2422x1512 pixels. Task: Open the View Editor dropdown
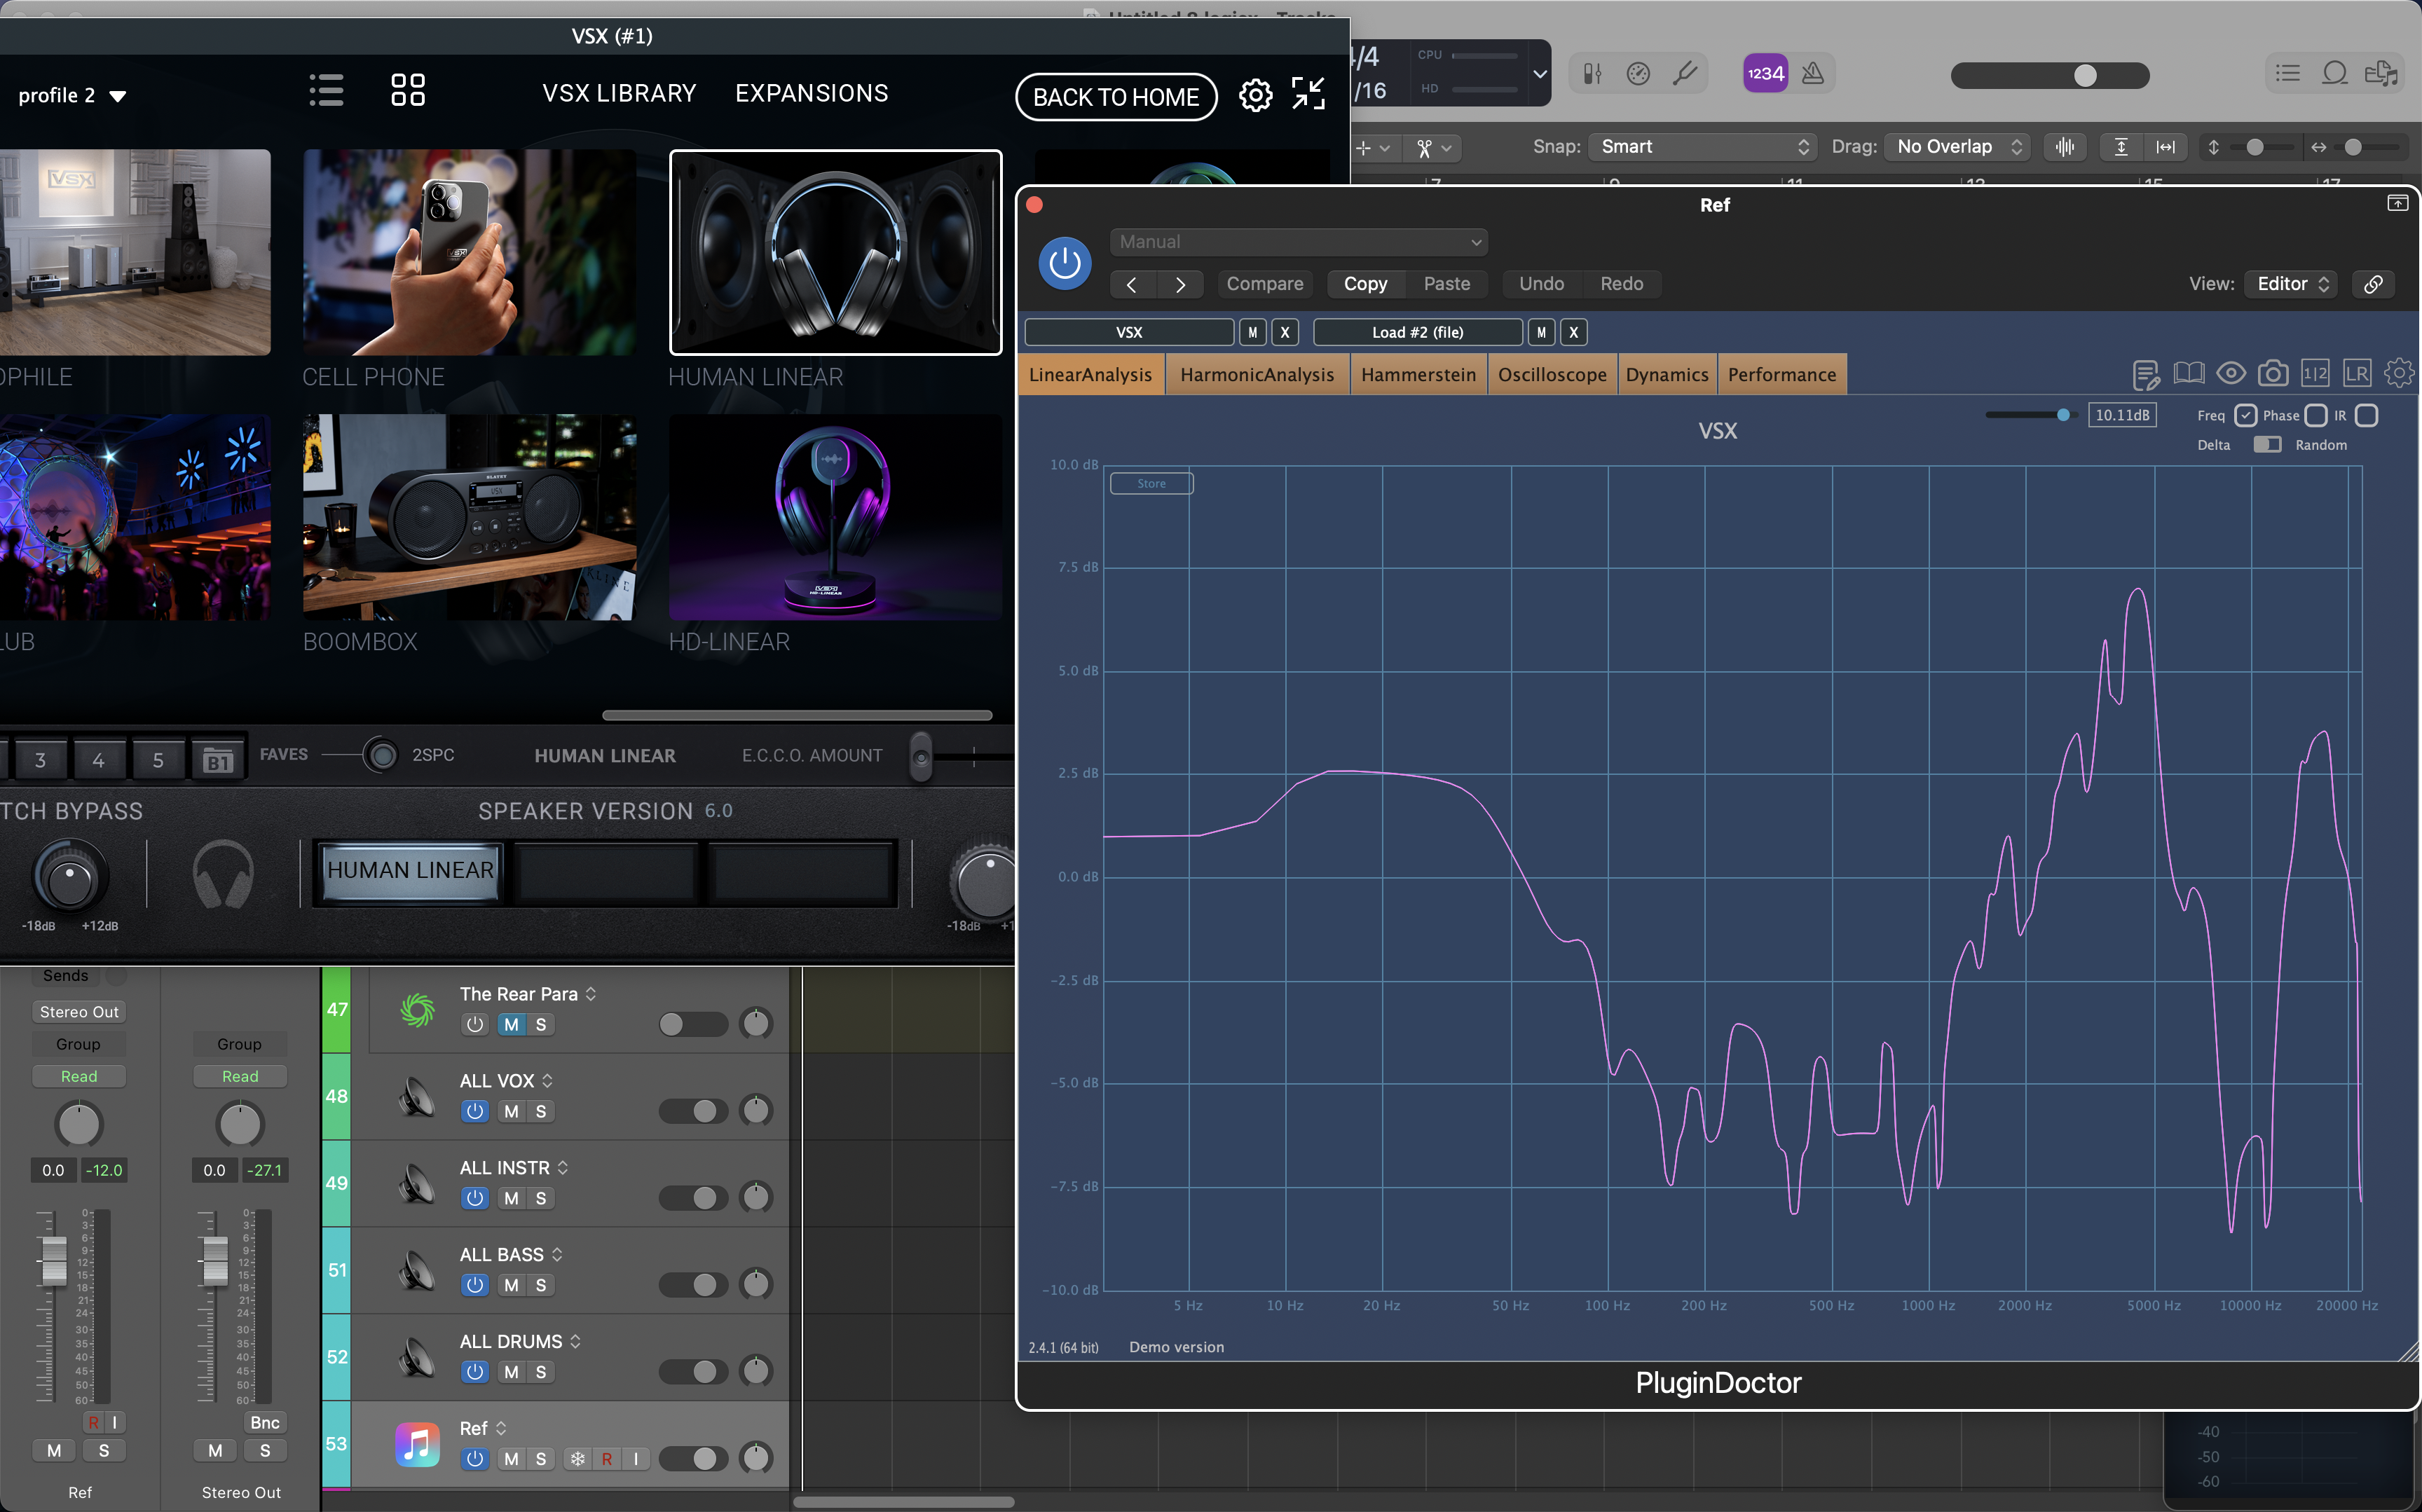(2291, 284)
